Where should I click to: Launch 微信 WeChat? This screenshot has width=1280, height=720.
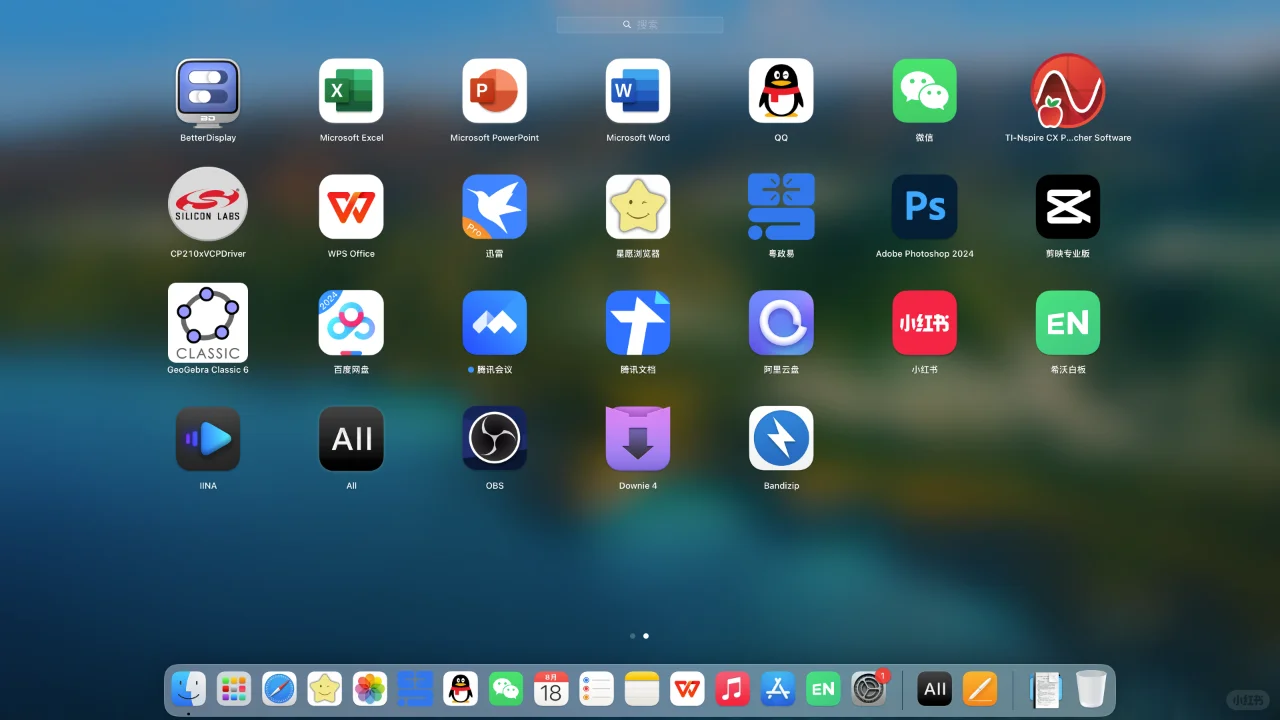click(924, 90)
